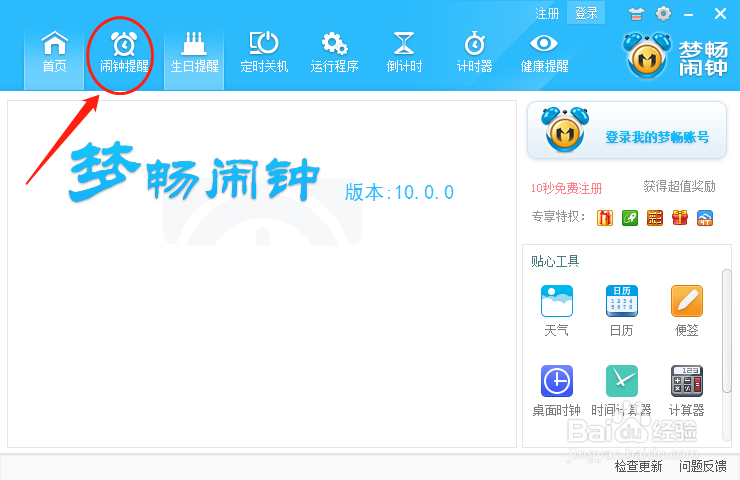Open the 桌面时钟 desktop clock tool
740x480 pixels.
point(556,390)
